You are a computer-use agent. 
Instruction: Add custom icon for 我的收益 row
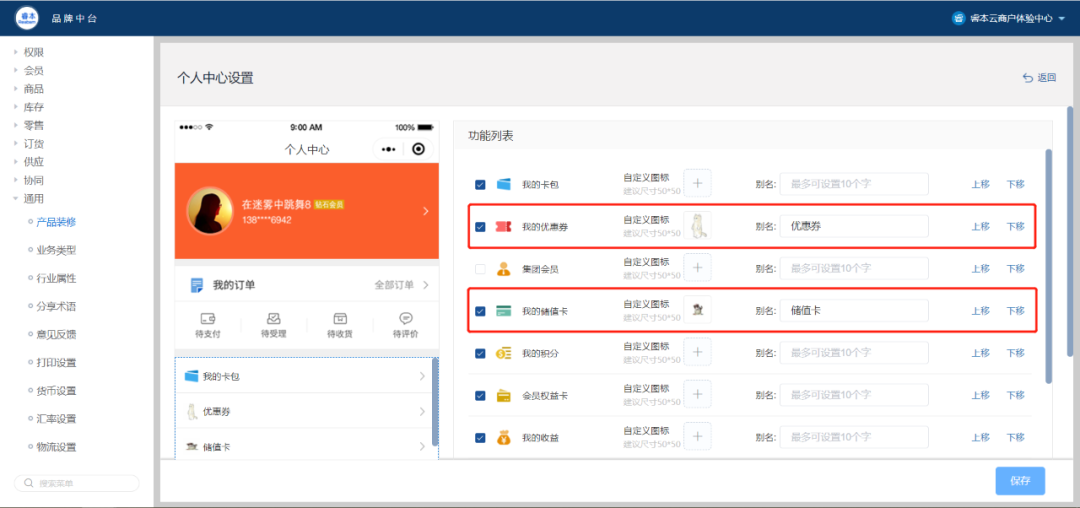click(697, 436)
